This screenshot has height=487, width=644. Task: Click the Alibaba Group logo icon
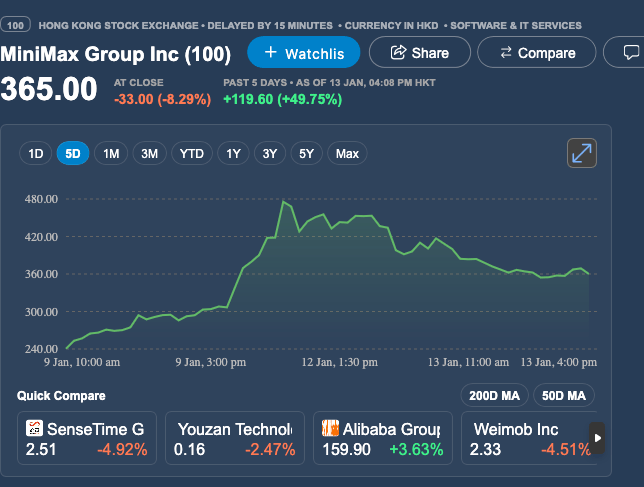[x=330, y=429]
